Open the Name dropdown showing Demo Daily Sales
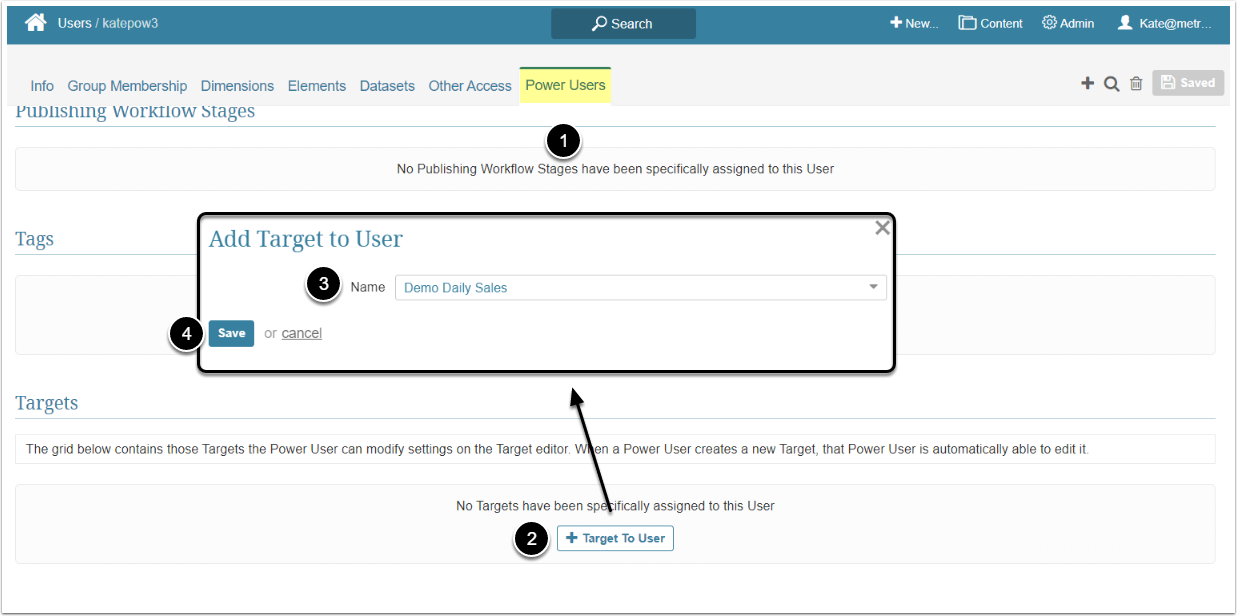Viewport: 1237px width, 616px height. pos(640,287)
